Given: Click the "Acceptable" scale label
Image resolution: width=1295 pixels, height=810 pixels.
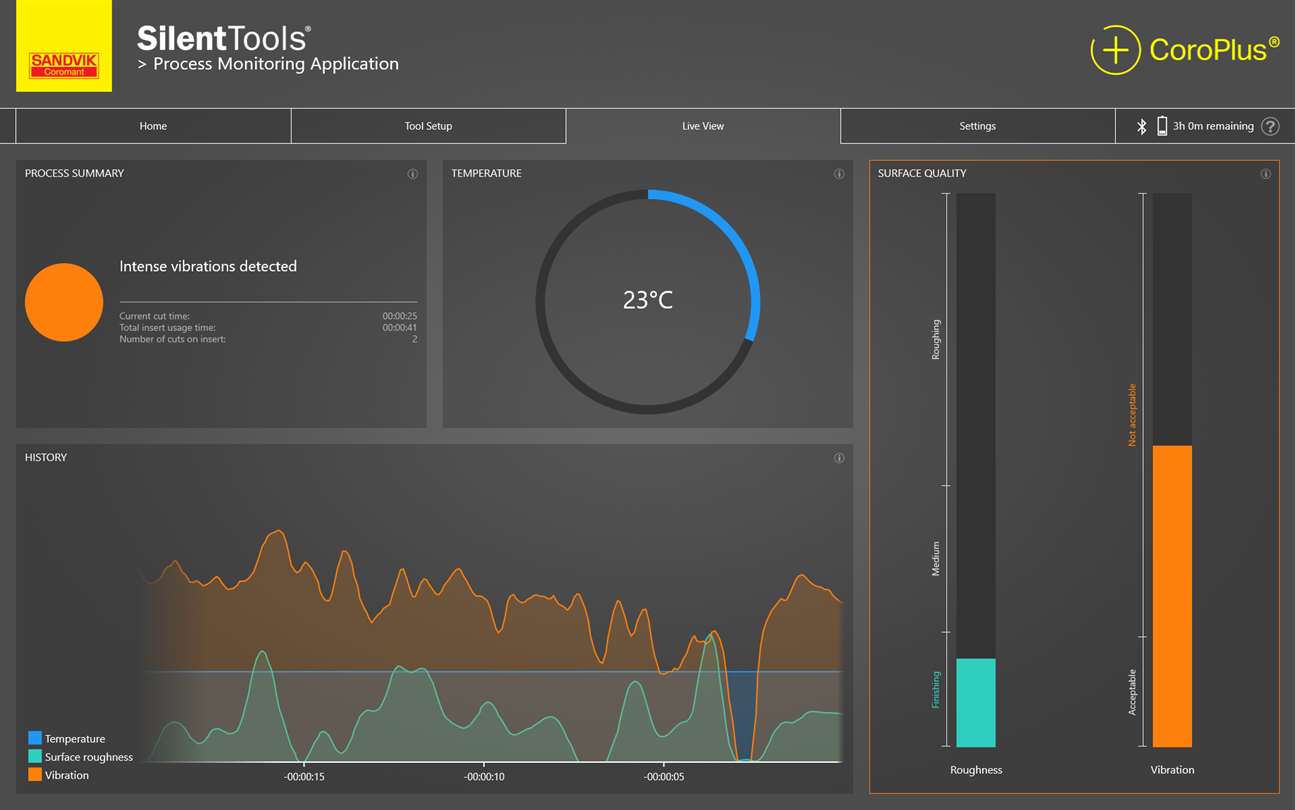Looking at the screenshot, I should click(1132, 692).
